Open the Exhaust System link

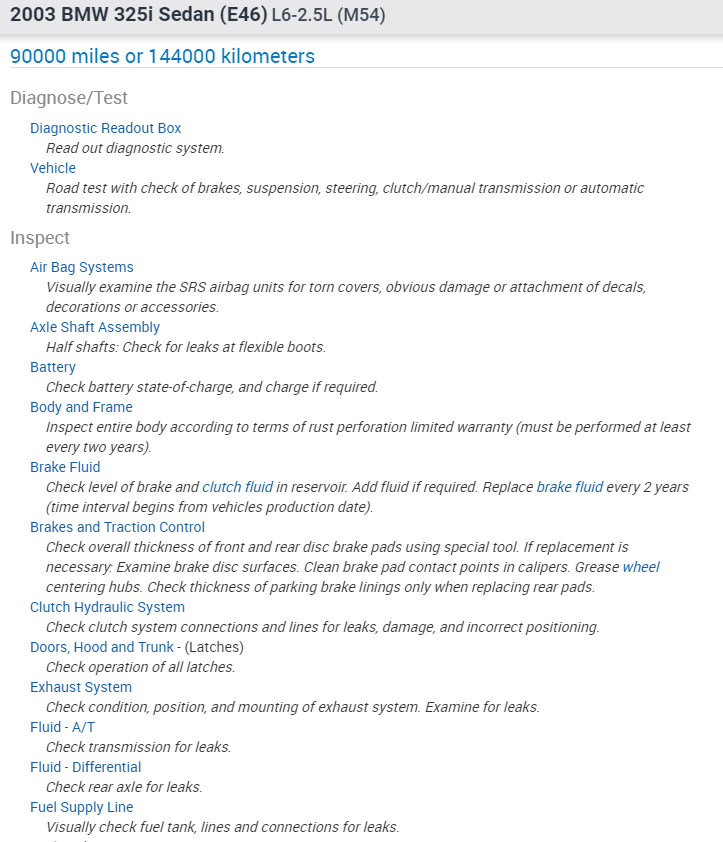pyautogui.click(x=80, y=687)
